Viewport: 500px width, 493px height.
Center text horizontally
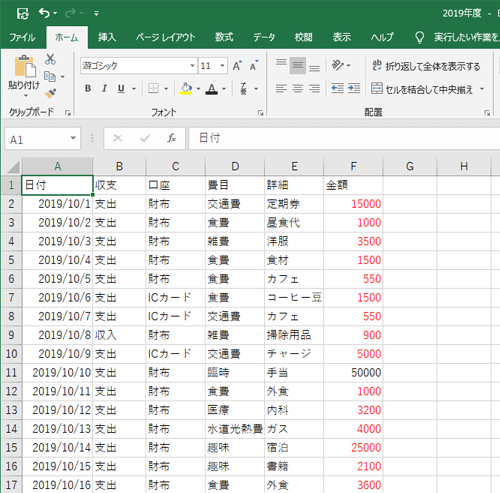pos(298,89)
